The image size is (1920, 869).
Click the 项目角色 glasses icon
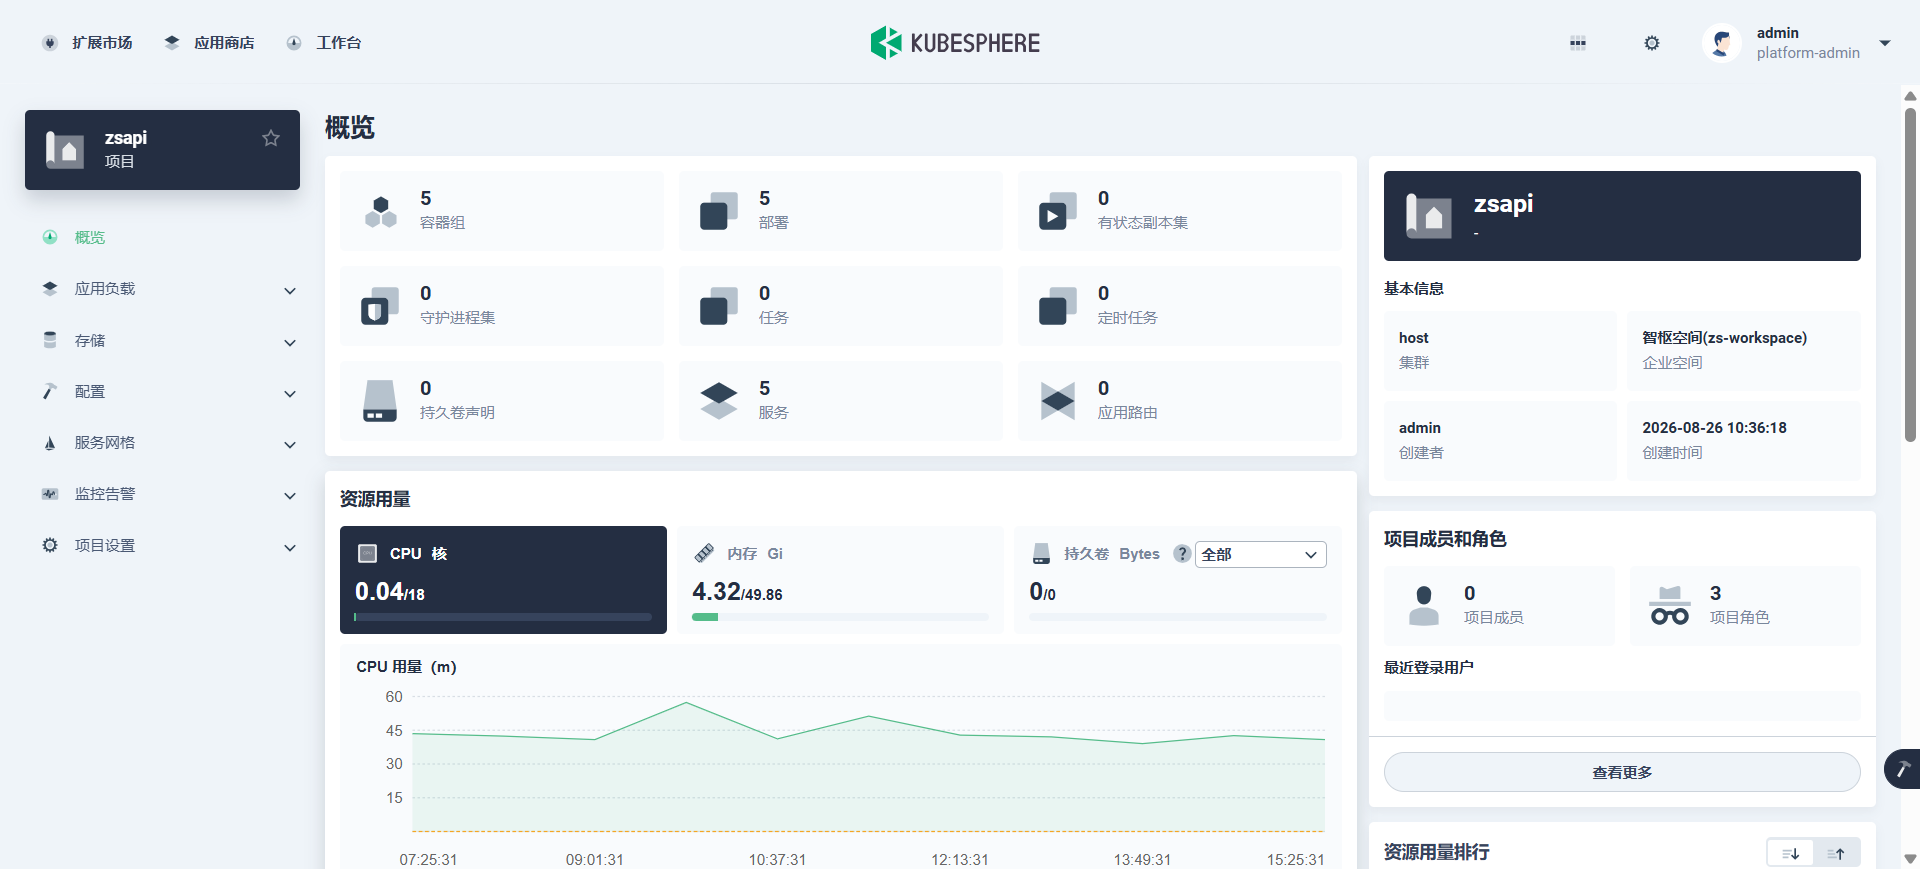1670,606
